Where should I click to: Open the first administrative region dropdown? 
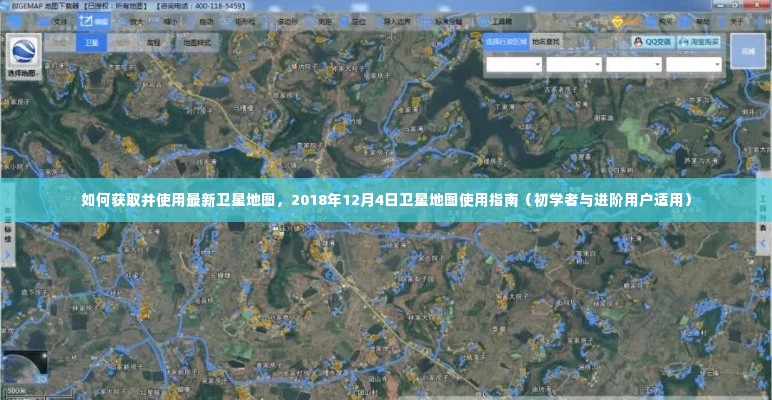click(514, 65)
